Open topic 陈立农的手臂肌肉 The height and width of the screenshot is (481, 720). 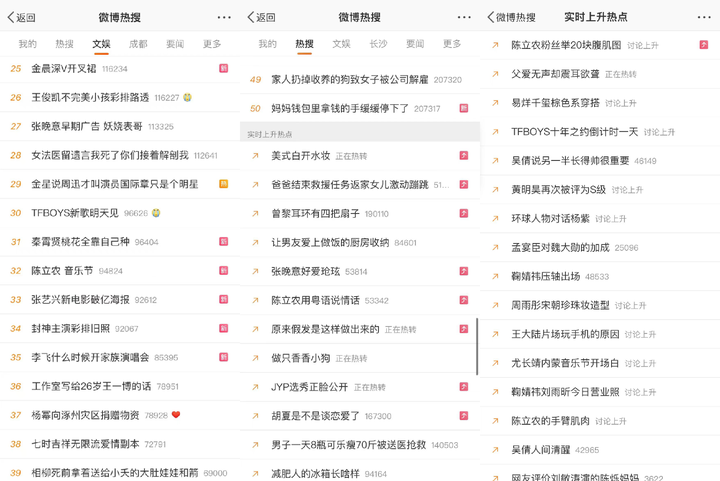[550, 421]
